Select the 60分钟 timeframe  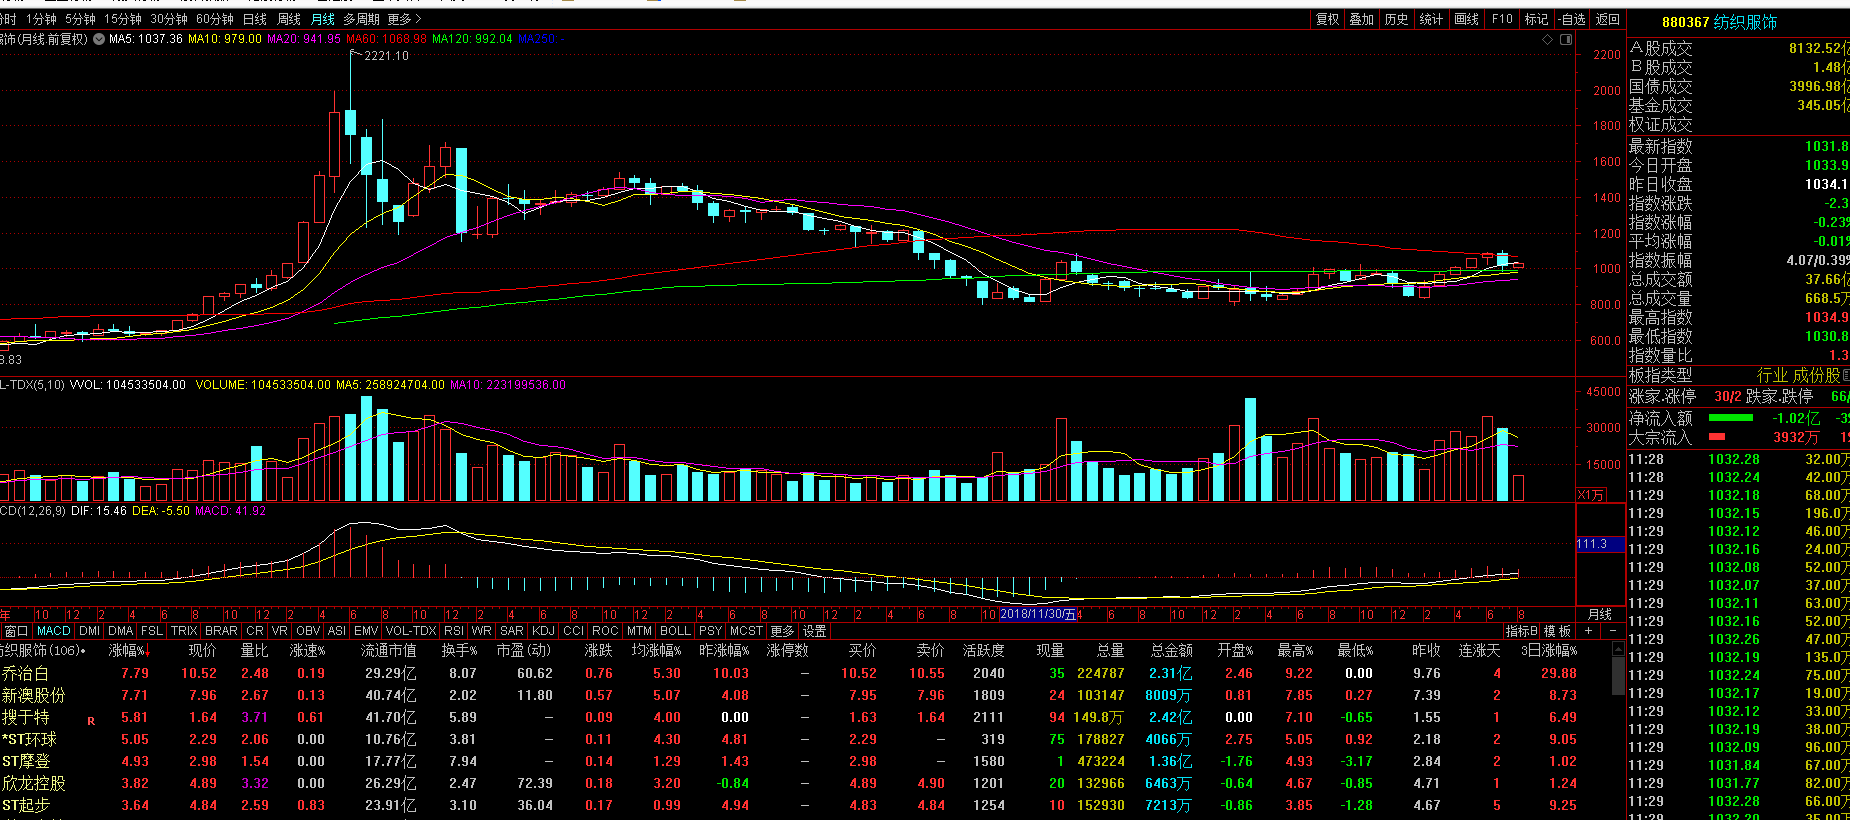(x=215, y=19)
